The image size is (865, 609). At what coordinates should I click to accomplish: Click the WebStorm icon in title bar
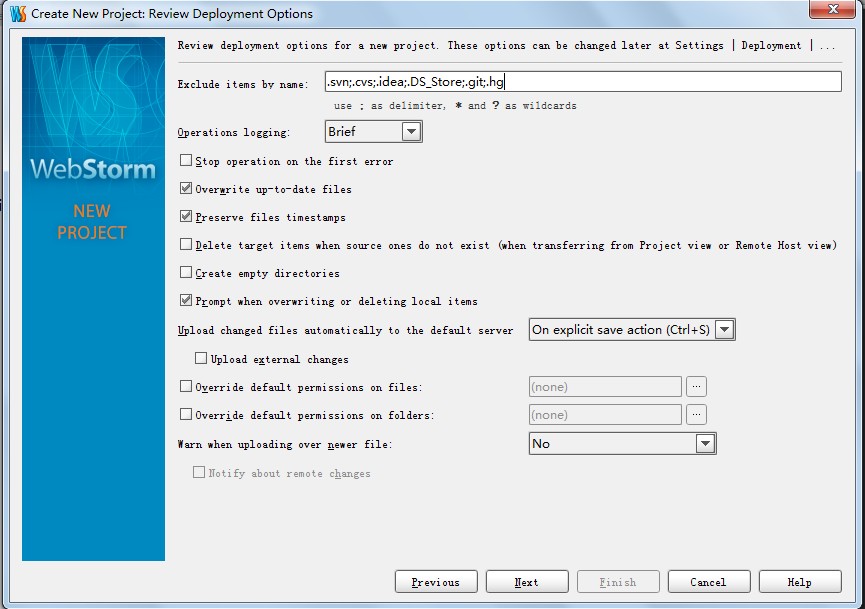(x=17, y=13)
